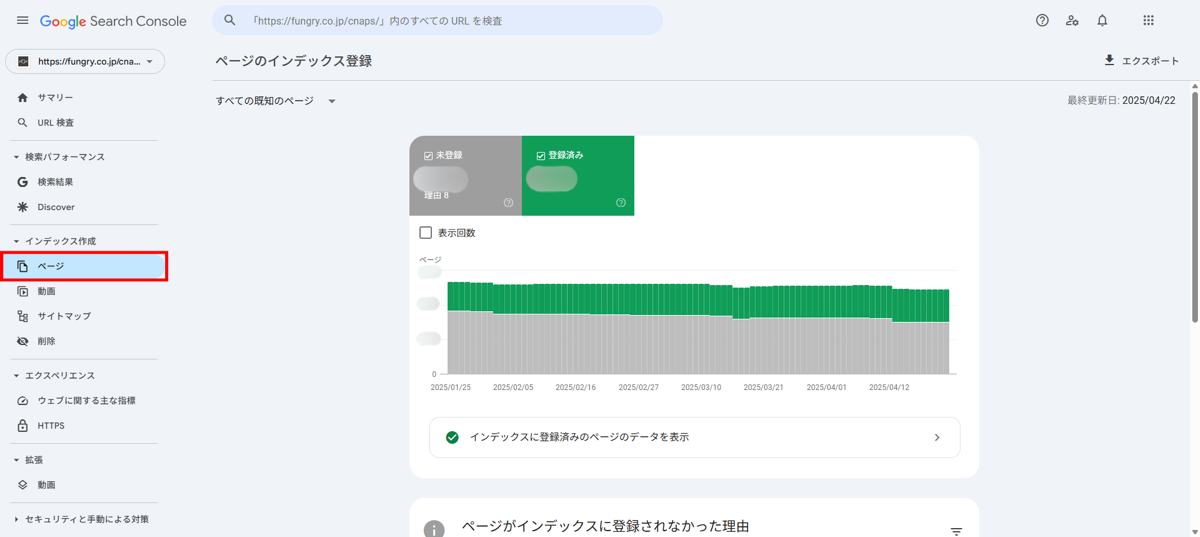
Task: Click the video icon under インデックス作成
Action: [23, 291]
